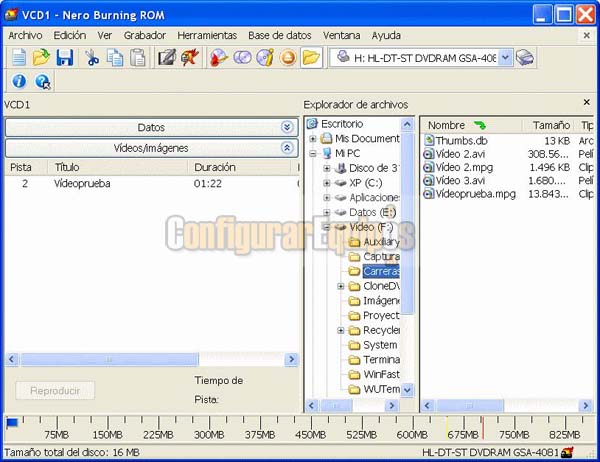Screen dimensions: 600x462
Task: Click the context help question icon
Action: coord(42,82)
